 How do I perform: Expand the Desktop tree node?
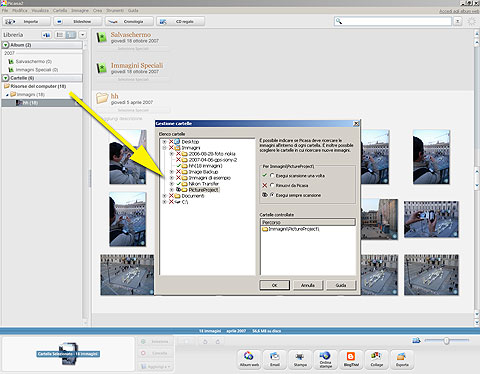pos(164,142)
